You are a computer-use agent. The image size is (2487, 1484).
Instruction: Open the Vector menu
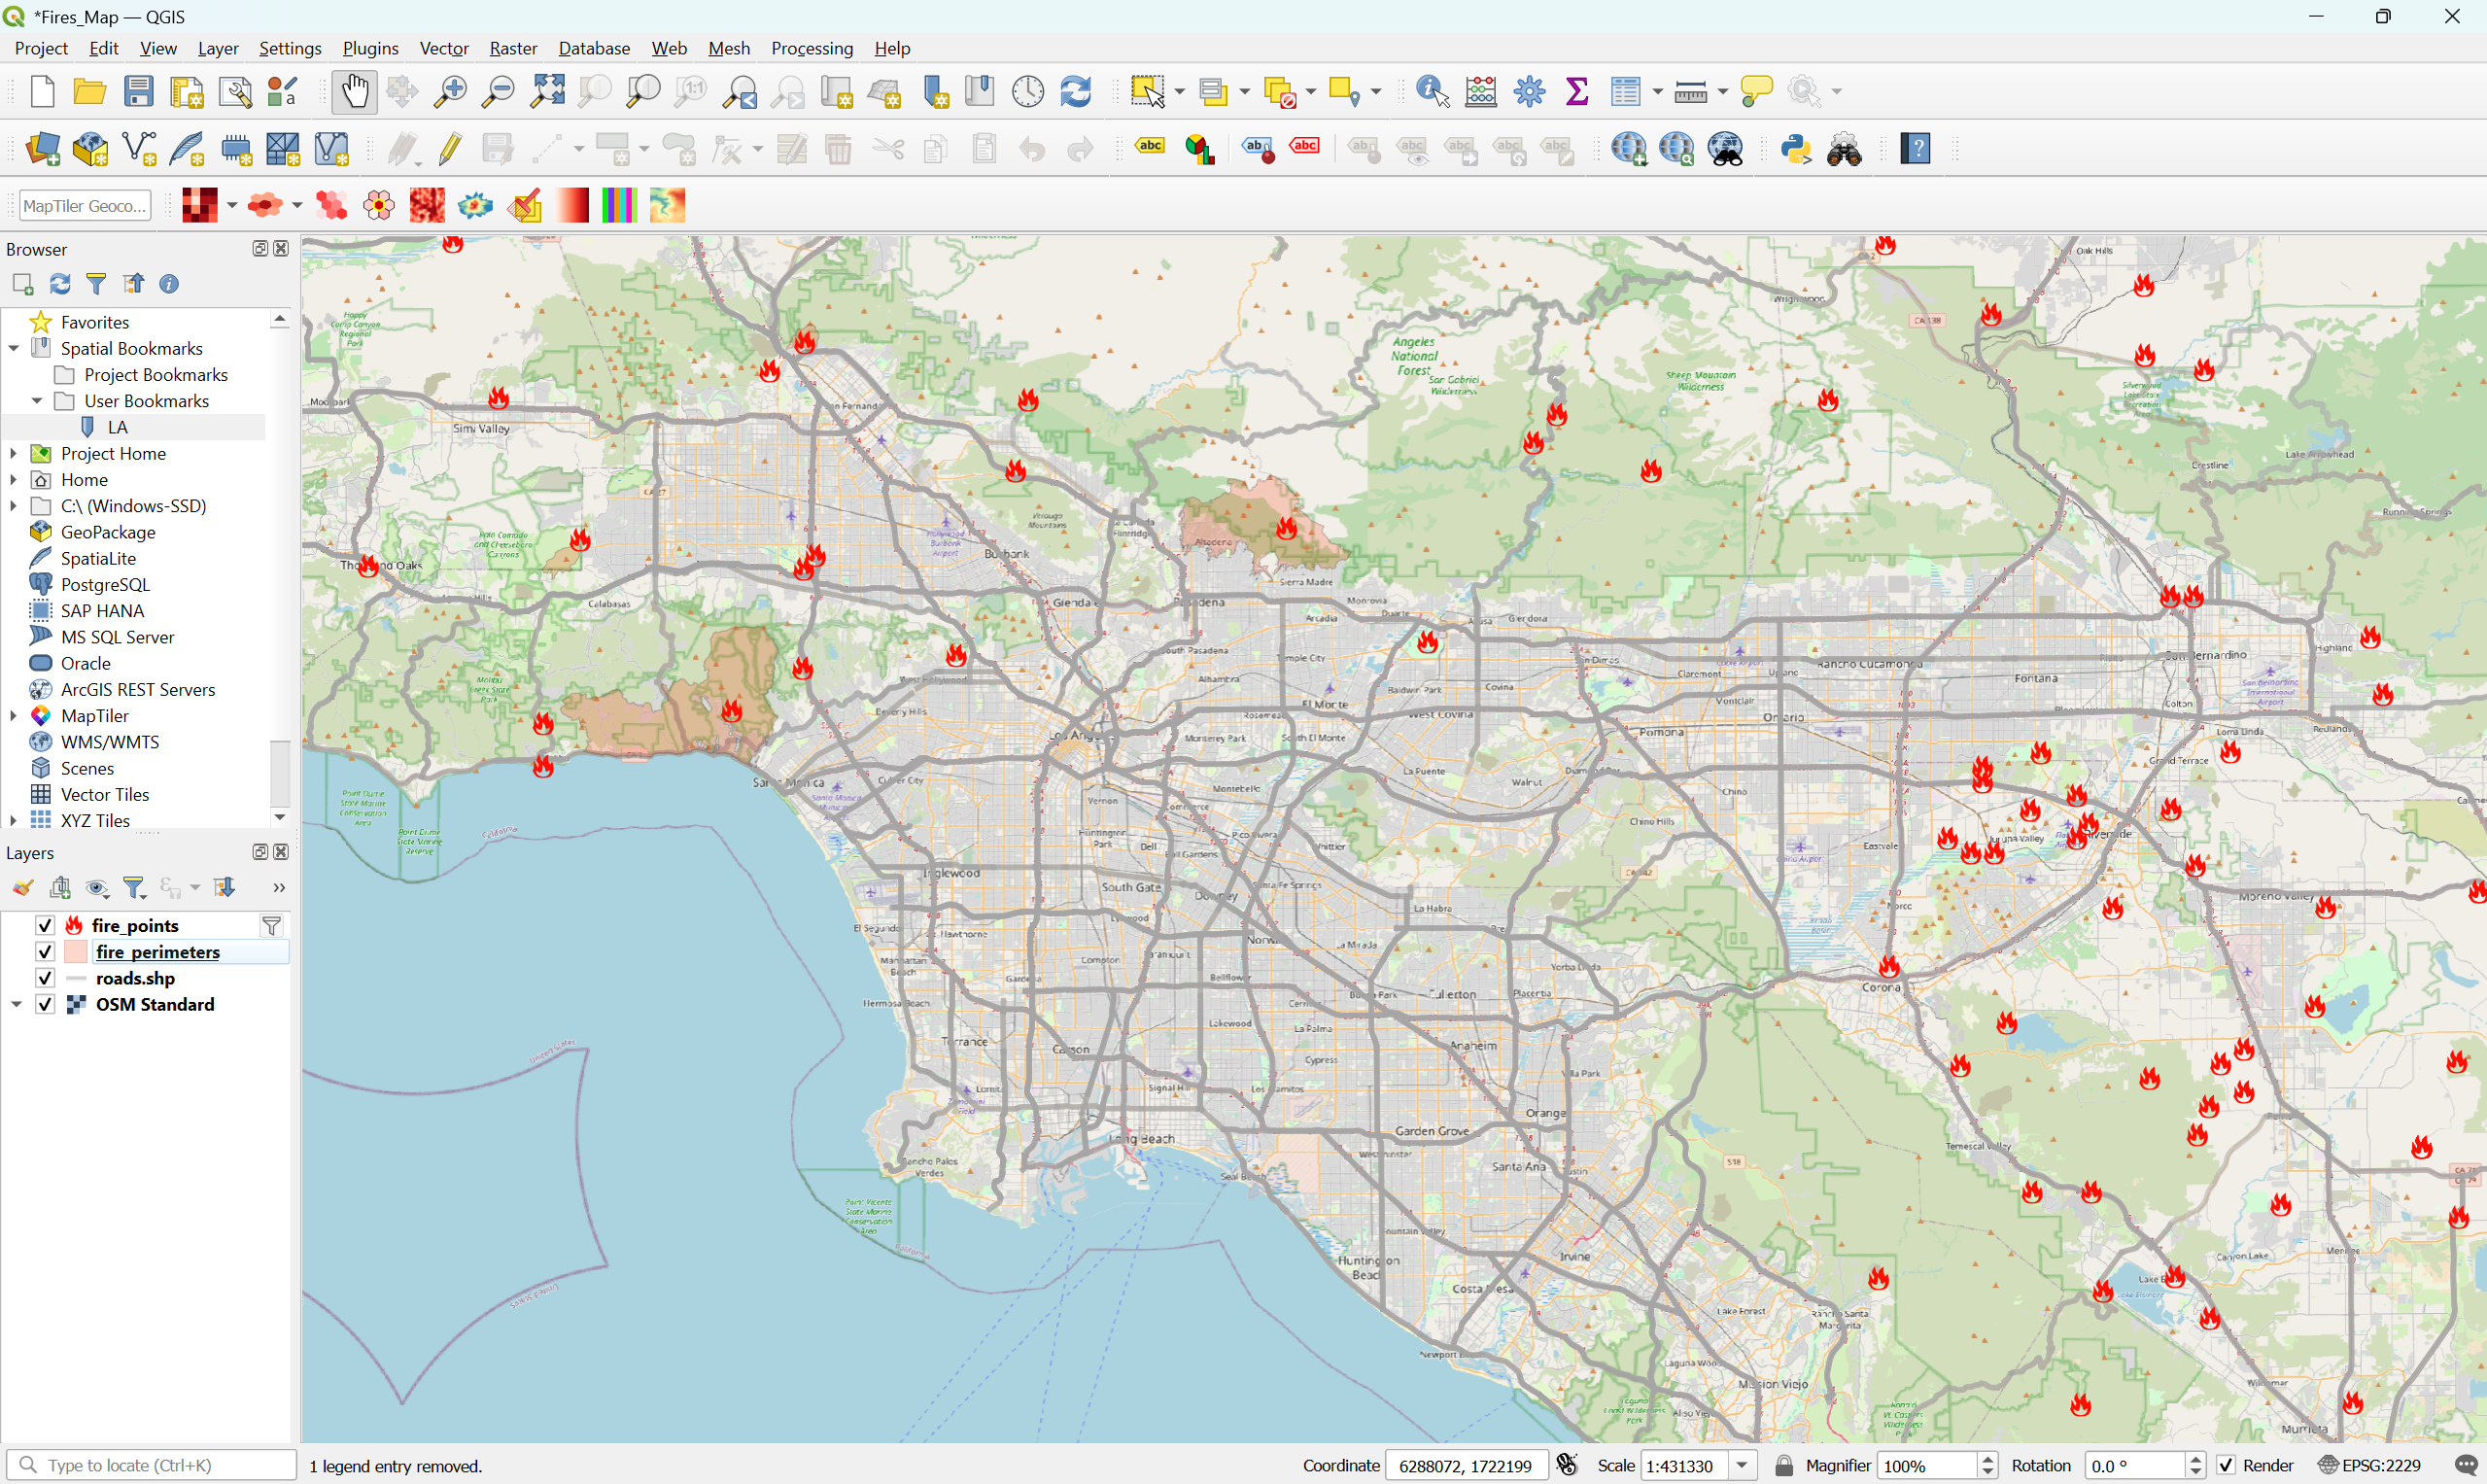444,48
